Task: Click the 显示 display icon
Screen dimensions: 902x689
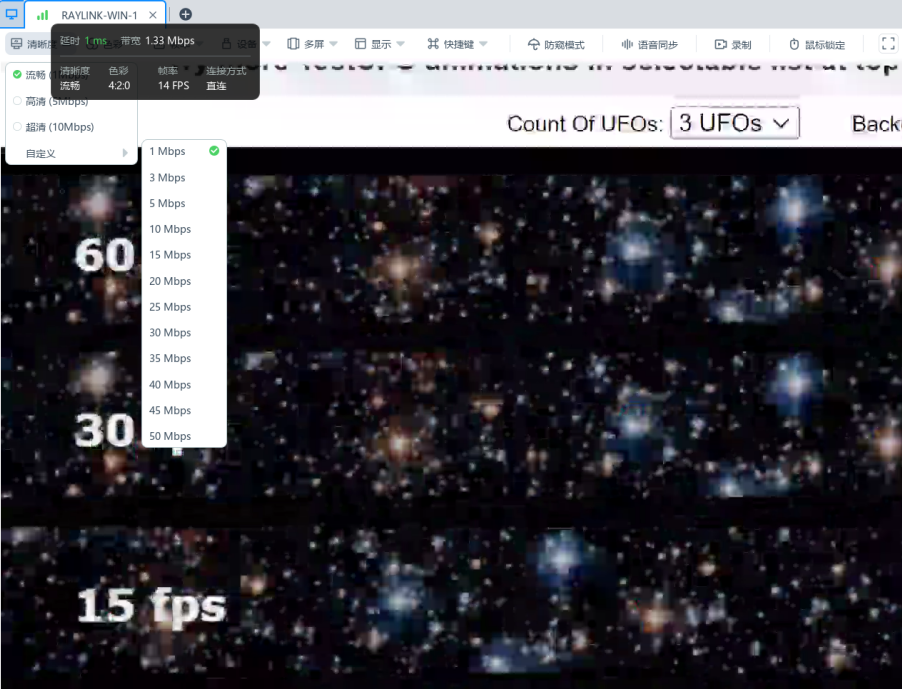Action: (x=360, y=44)
